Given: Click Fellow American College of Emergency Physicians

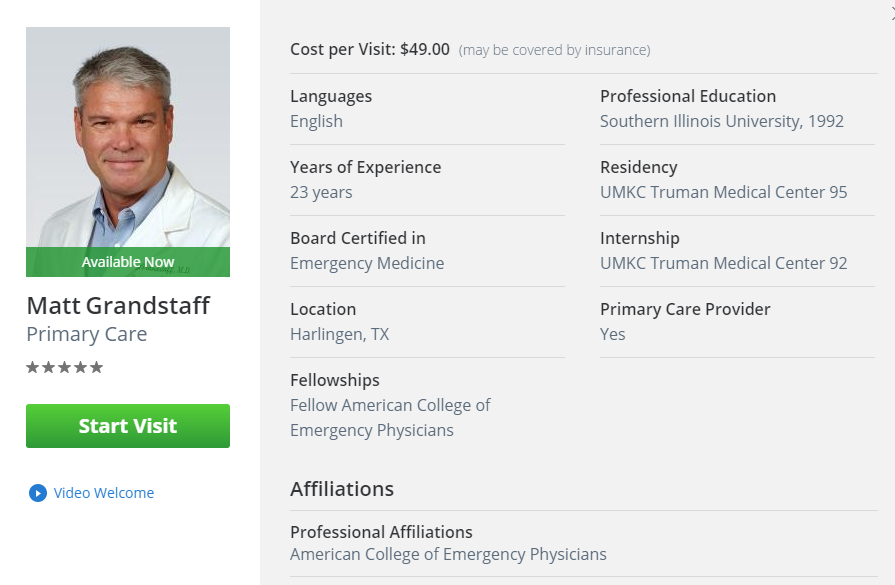Looking at the screenshot, I should [390, 418].
